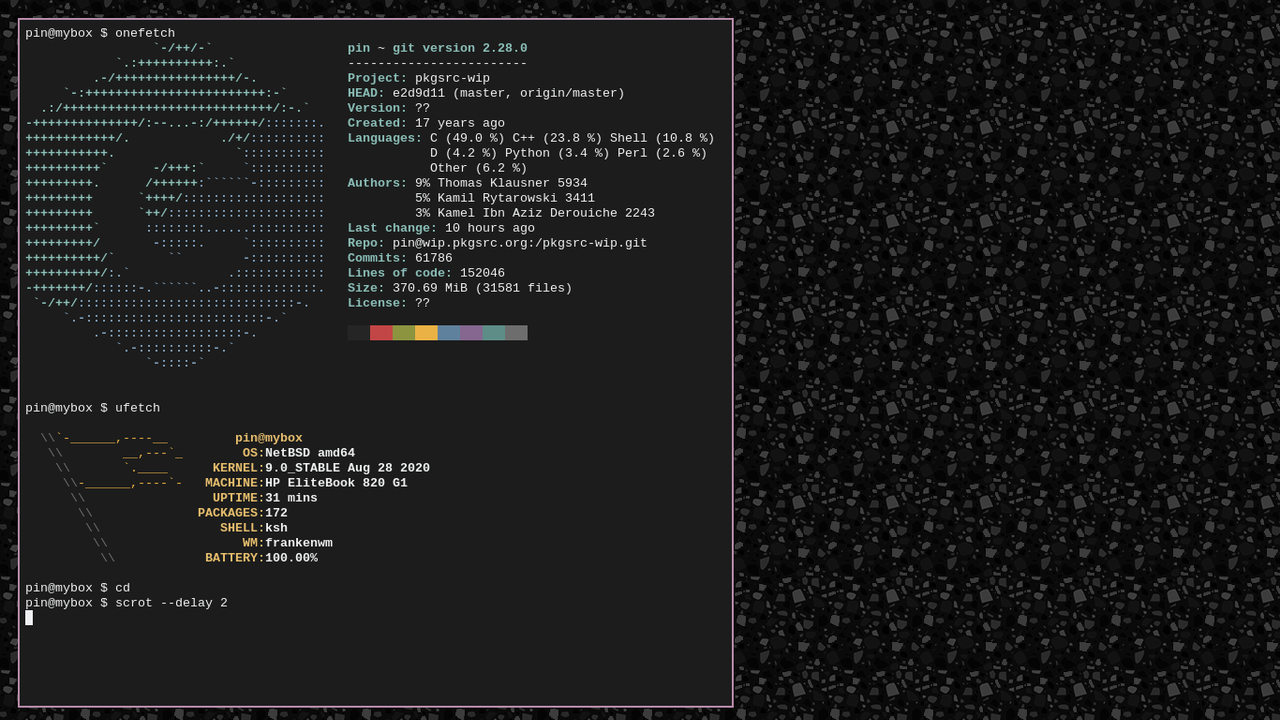Click the 'Commits: 61786' line
This screenshot has width=1280, height=720.
pos(400,258)
